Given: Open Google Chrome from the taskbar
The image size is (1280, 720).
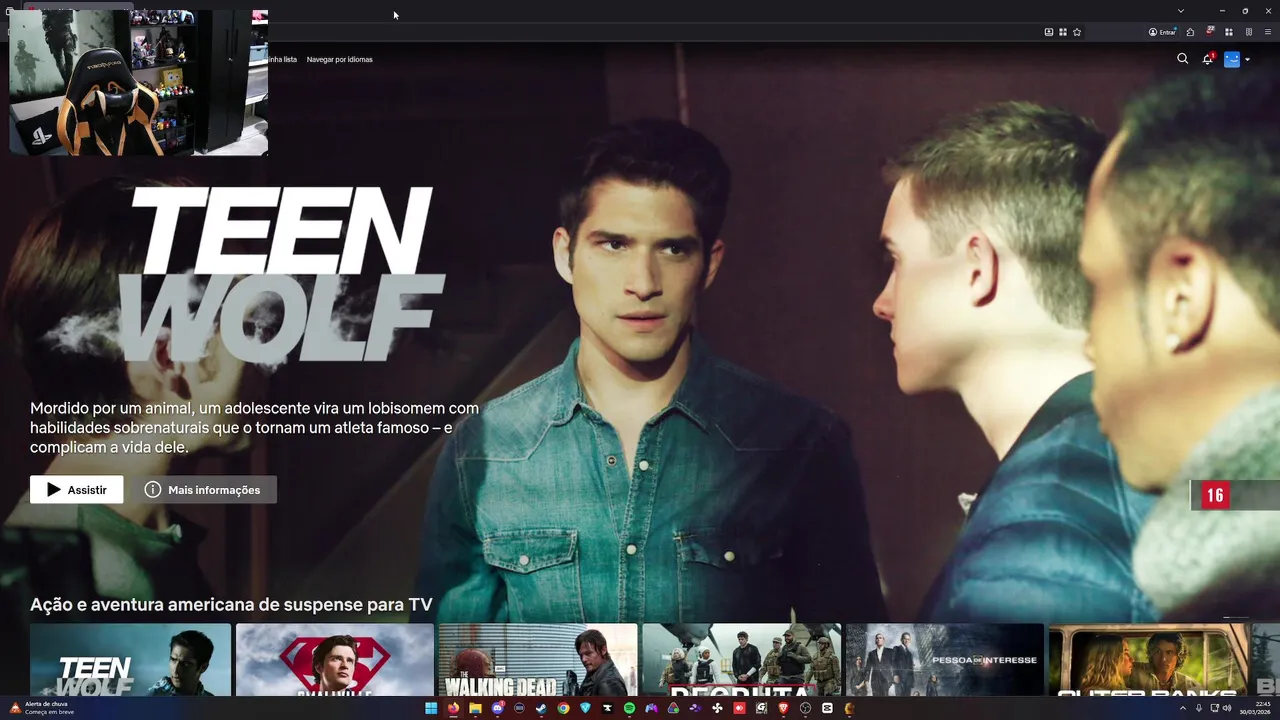Looking at the screenshot, I should 563,708.
